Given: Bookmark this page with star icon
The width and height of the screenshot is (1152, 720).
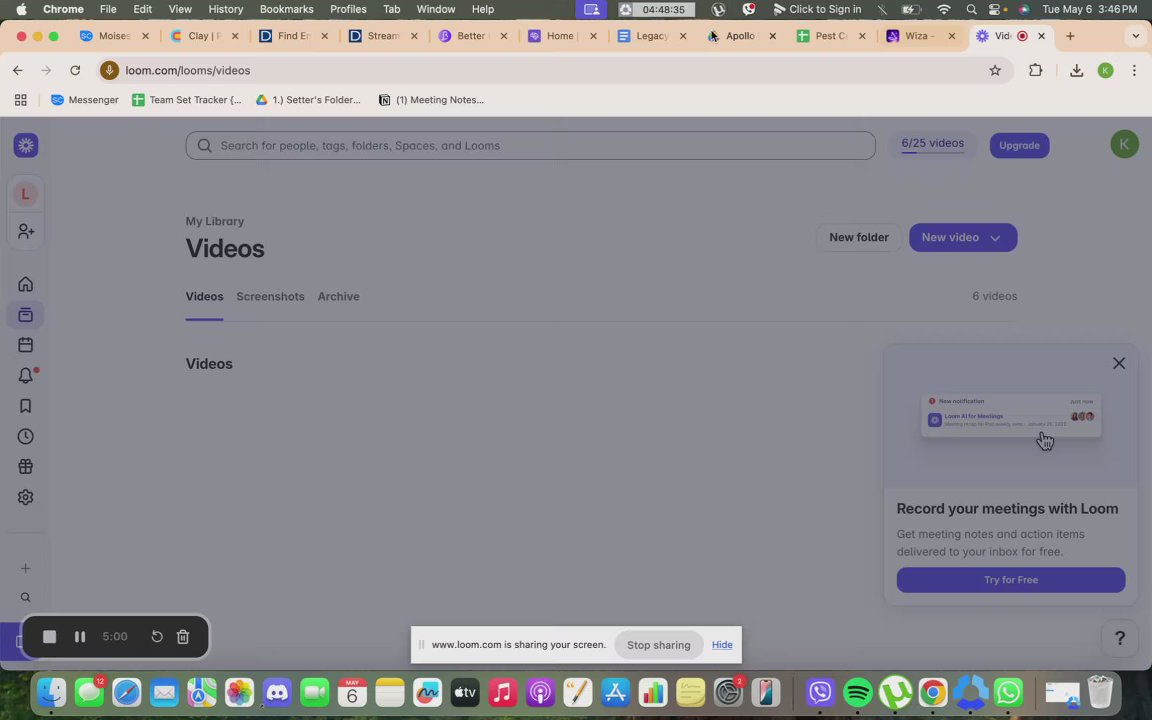Looking at the screenshot, I should coord(995,71).
